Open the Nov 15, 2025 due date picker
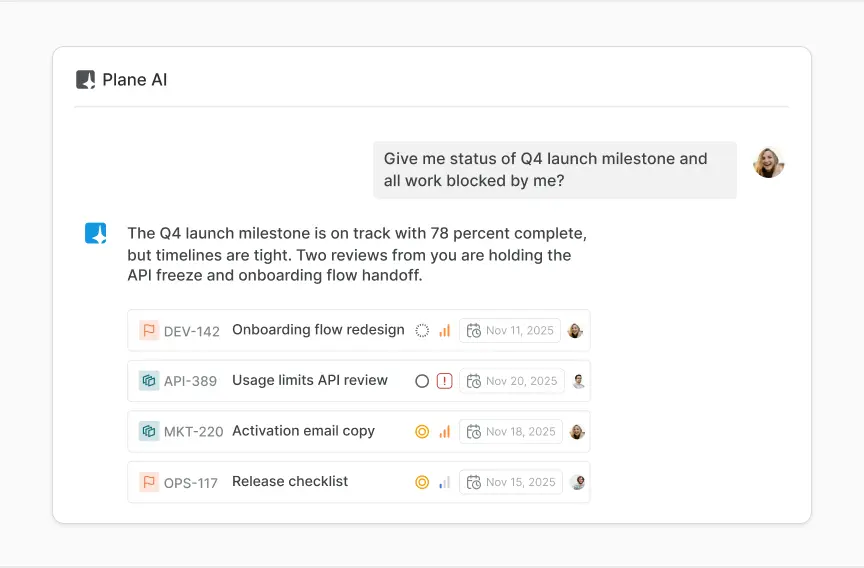The image size is (864, 568). coord(511,482)
